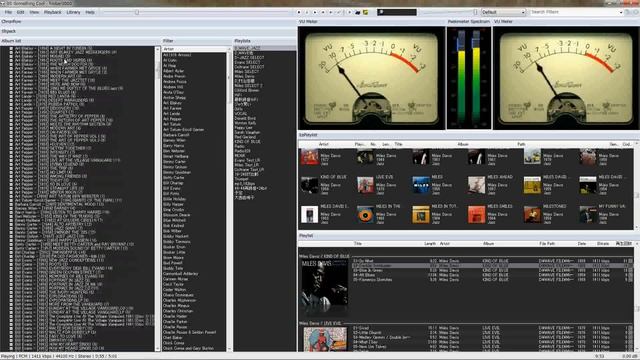Select the MY FUNNY VA... album thumbnail
Viewport: 640px width, 360px height.
point(588,215)
